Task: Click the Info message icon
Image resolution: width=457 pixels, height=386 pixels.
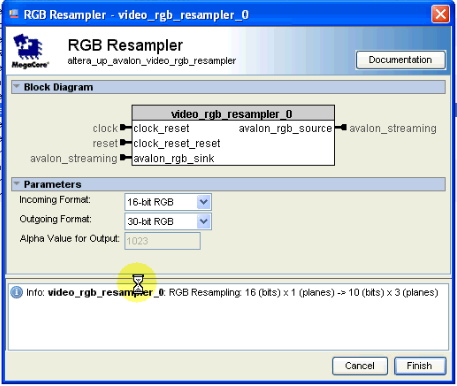Action: tap(16, 292)
